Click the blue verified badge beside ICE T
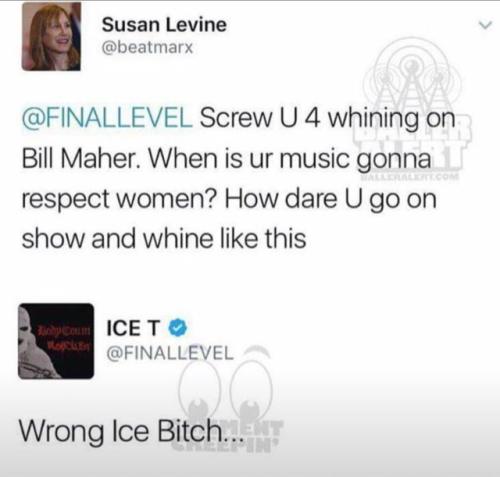This screenshot has width=500, height=477. (178, 329)
